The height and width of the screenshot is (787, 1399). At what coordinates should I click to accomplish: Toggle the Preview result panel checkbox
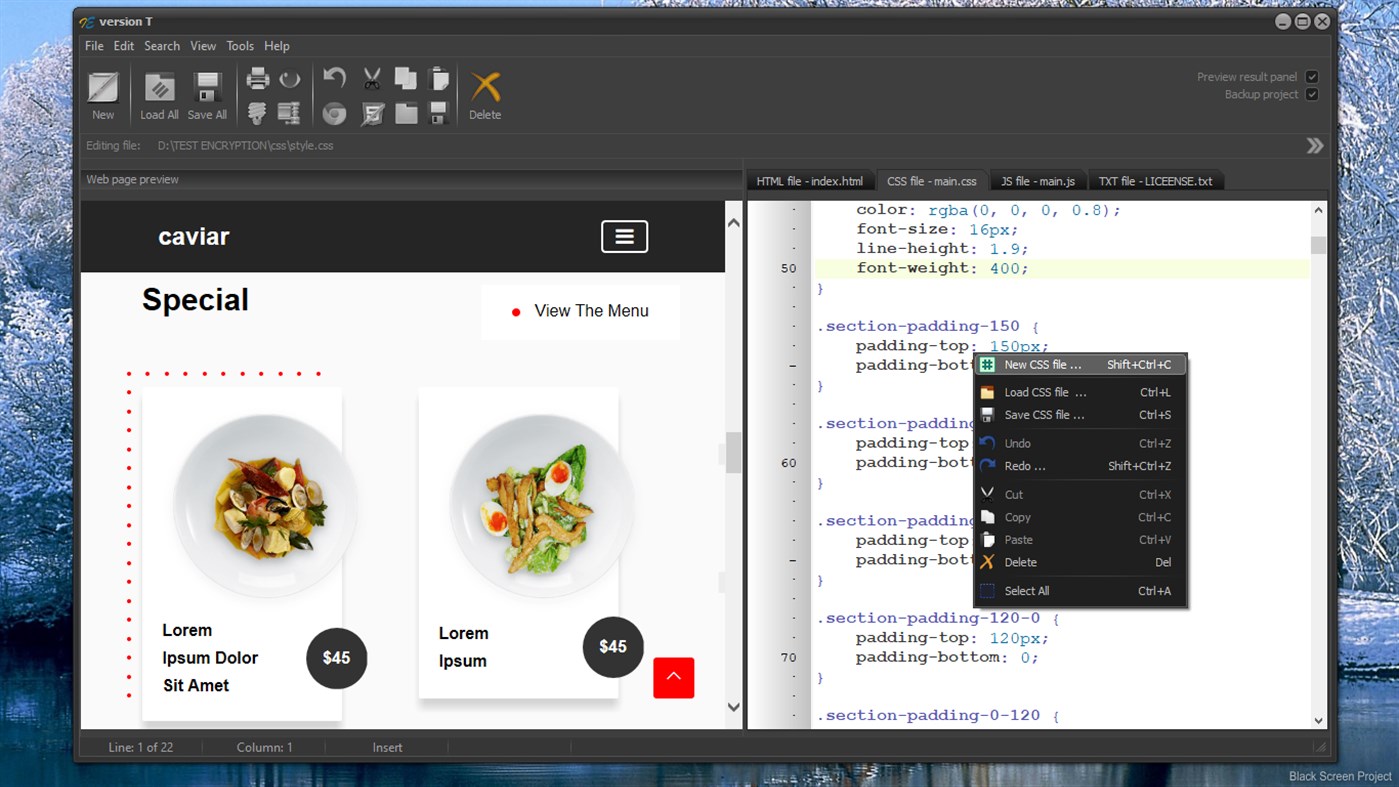(x=1312, y=77)
